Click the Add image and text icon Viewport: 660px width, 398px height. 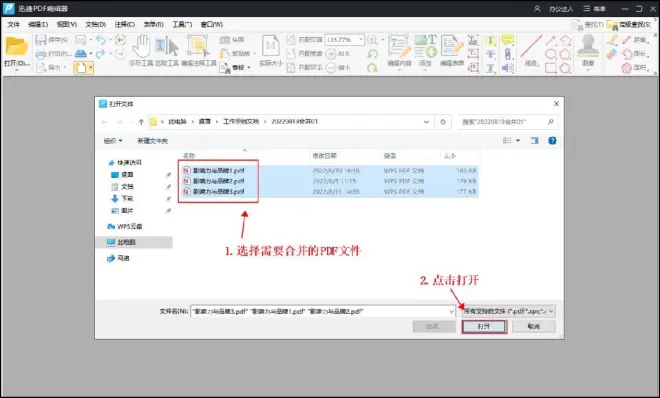click(x=425, y=46)
